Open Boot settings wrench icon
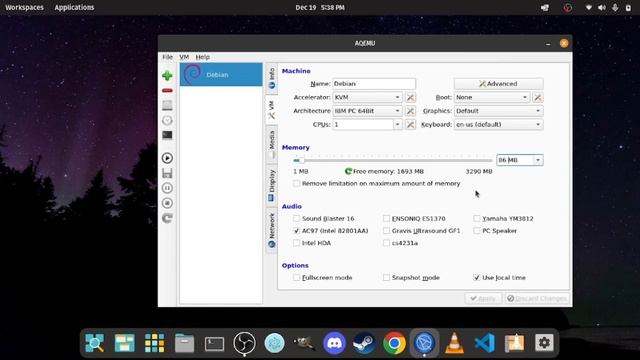Viewport: 640px width, 360px height. pos(538,98)
